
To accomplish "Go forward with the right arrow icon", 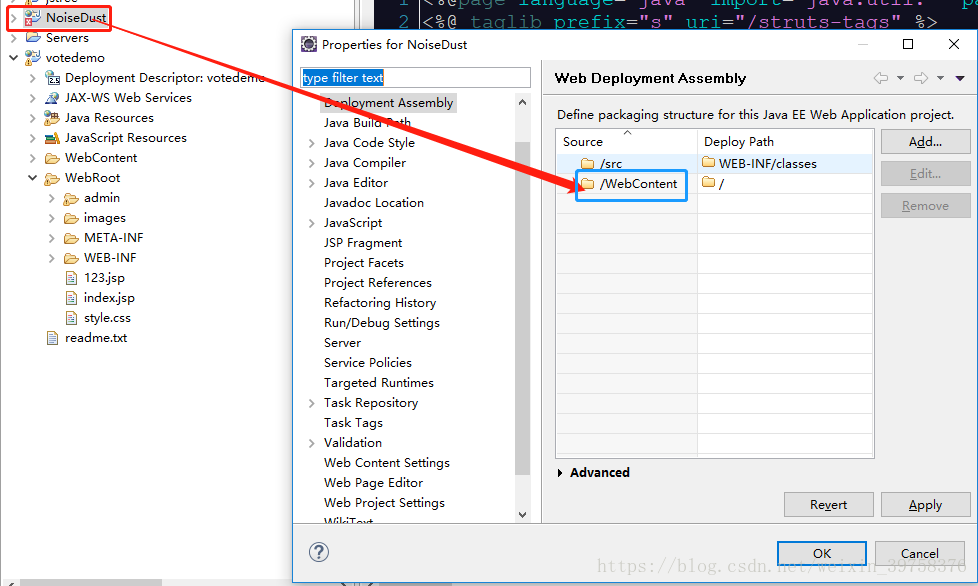I will click(921, 78).
